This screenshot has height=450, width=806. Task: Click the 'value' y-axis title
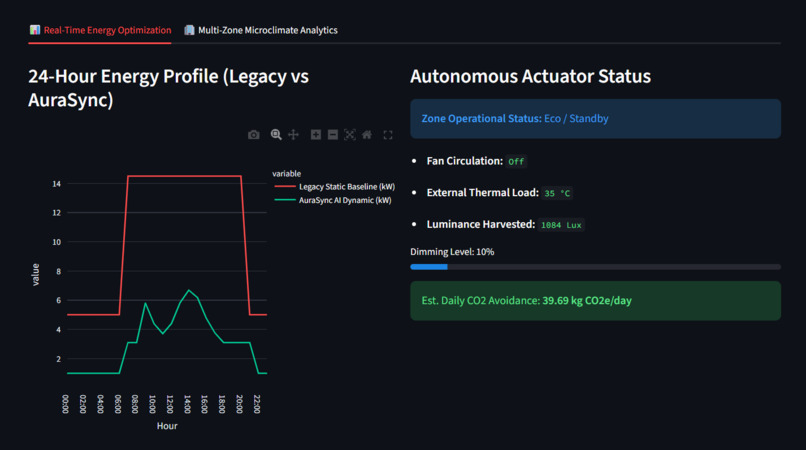[x=35, y=275]
